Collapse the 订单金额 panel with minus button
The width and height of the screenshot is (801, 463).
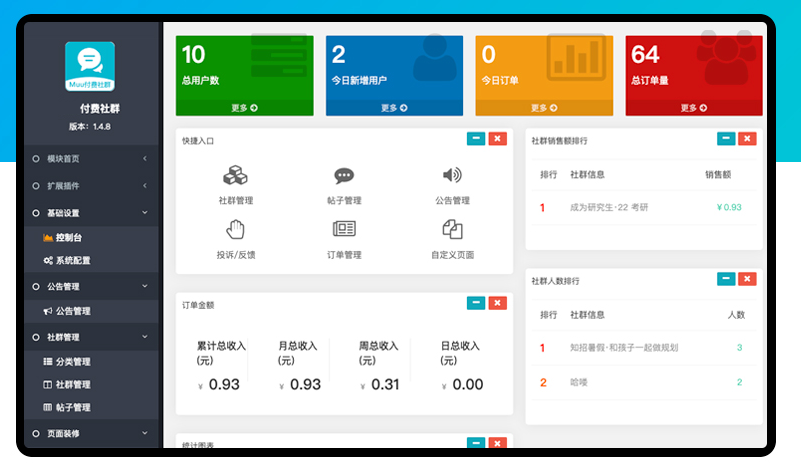pos(475,303)
